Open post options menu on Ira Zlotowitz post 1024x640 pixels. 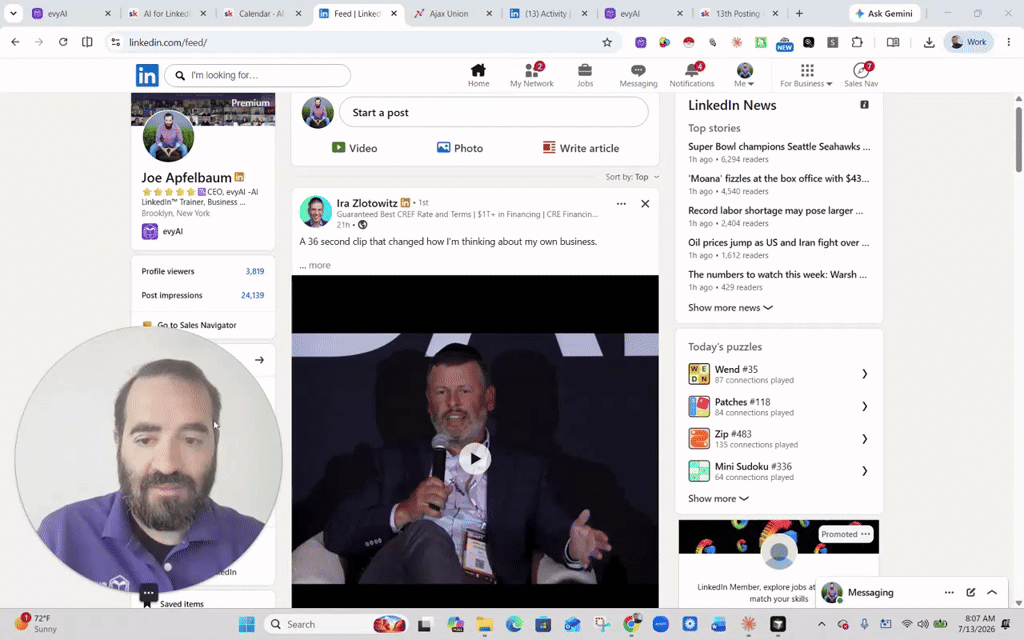tap(621, 204)
